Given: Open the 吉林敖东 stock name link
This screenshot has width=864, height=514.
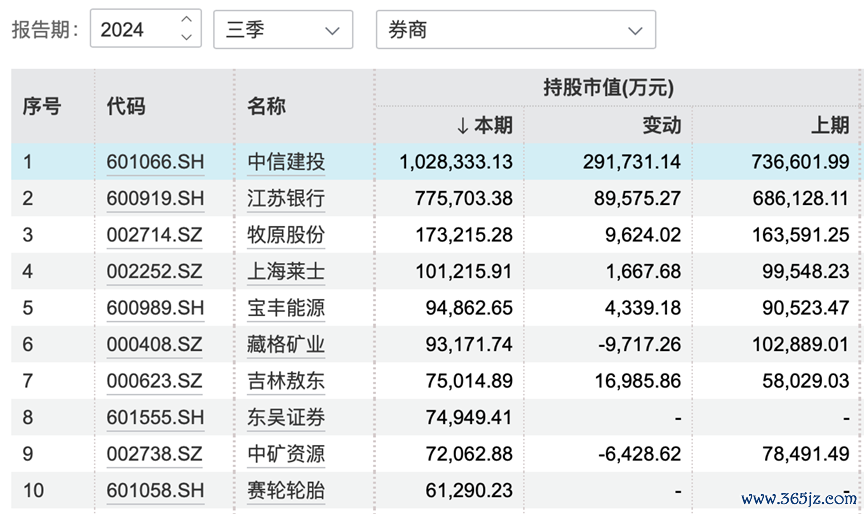Looking at the screenshot, I should [x=286, y=381].
